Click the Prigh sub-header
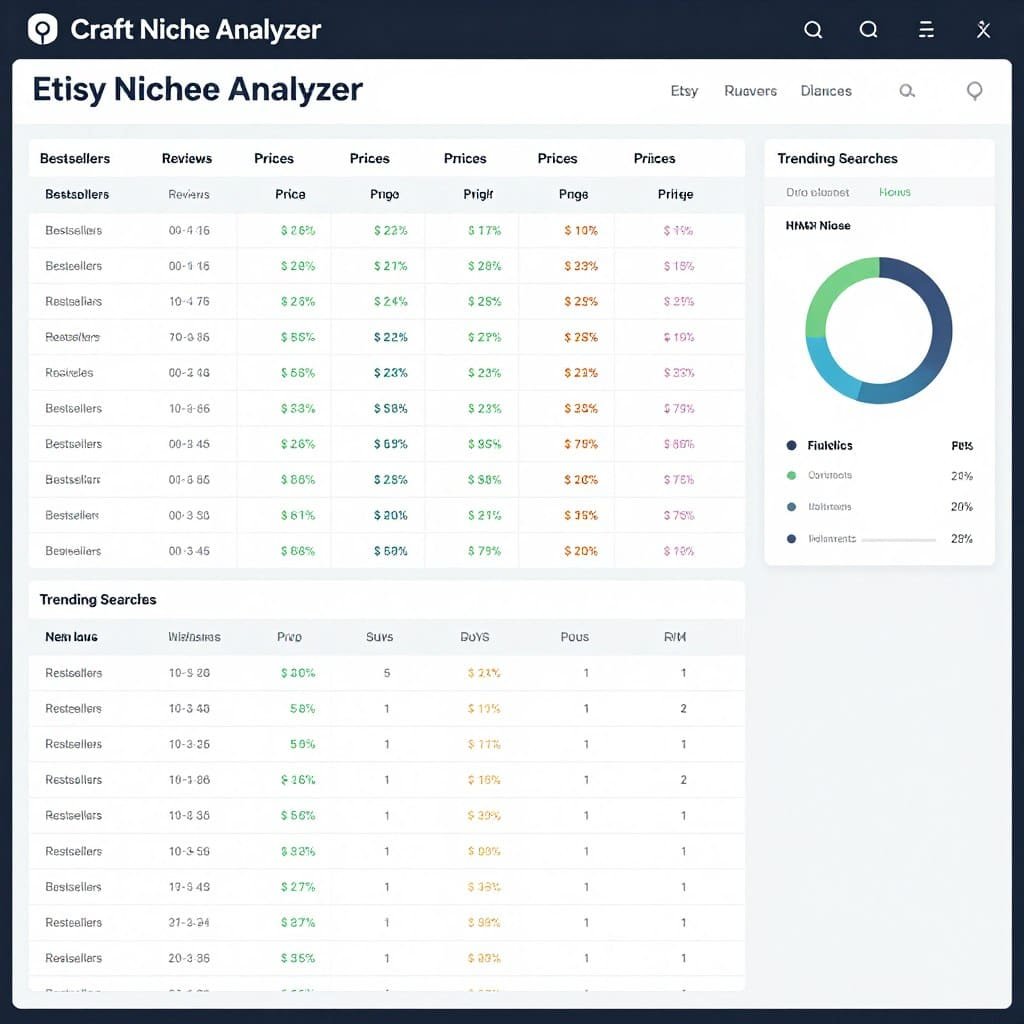Screen dimensions: 1024x1024 pos(478,194)
